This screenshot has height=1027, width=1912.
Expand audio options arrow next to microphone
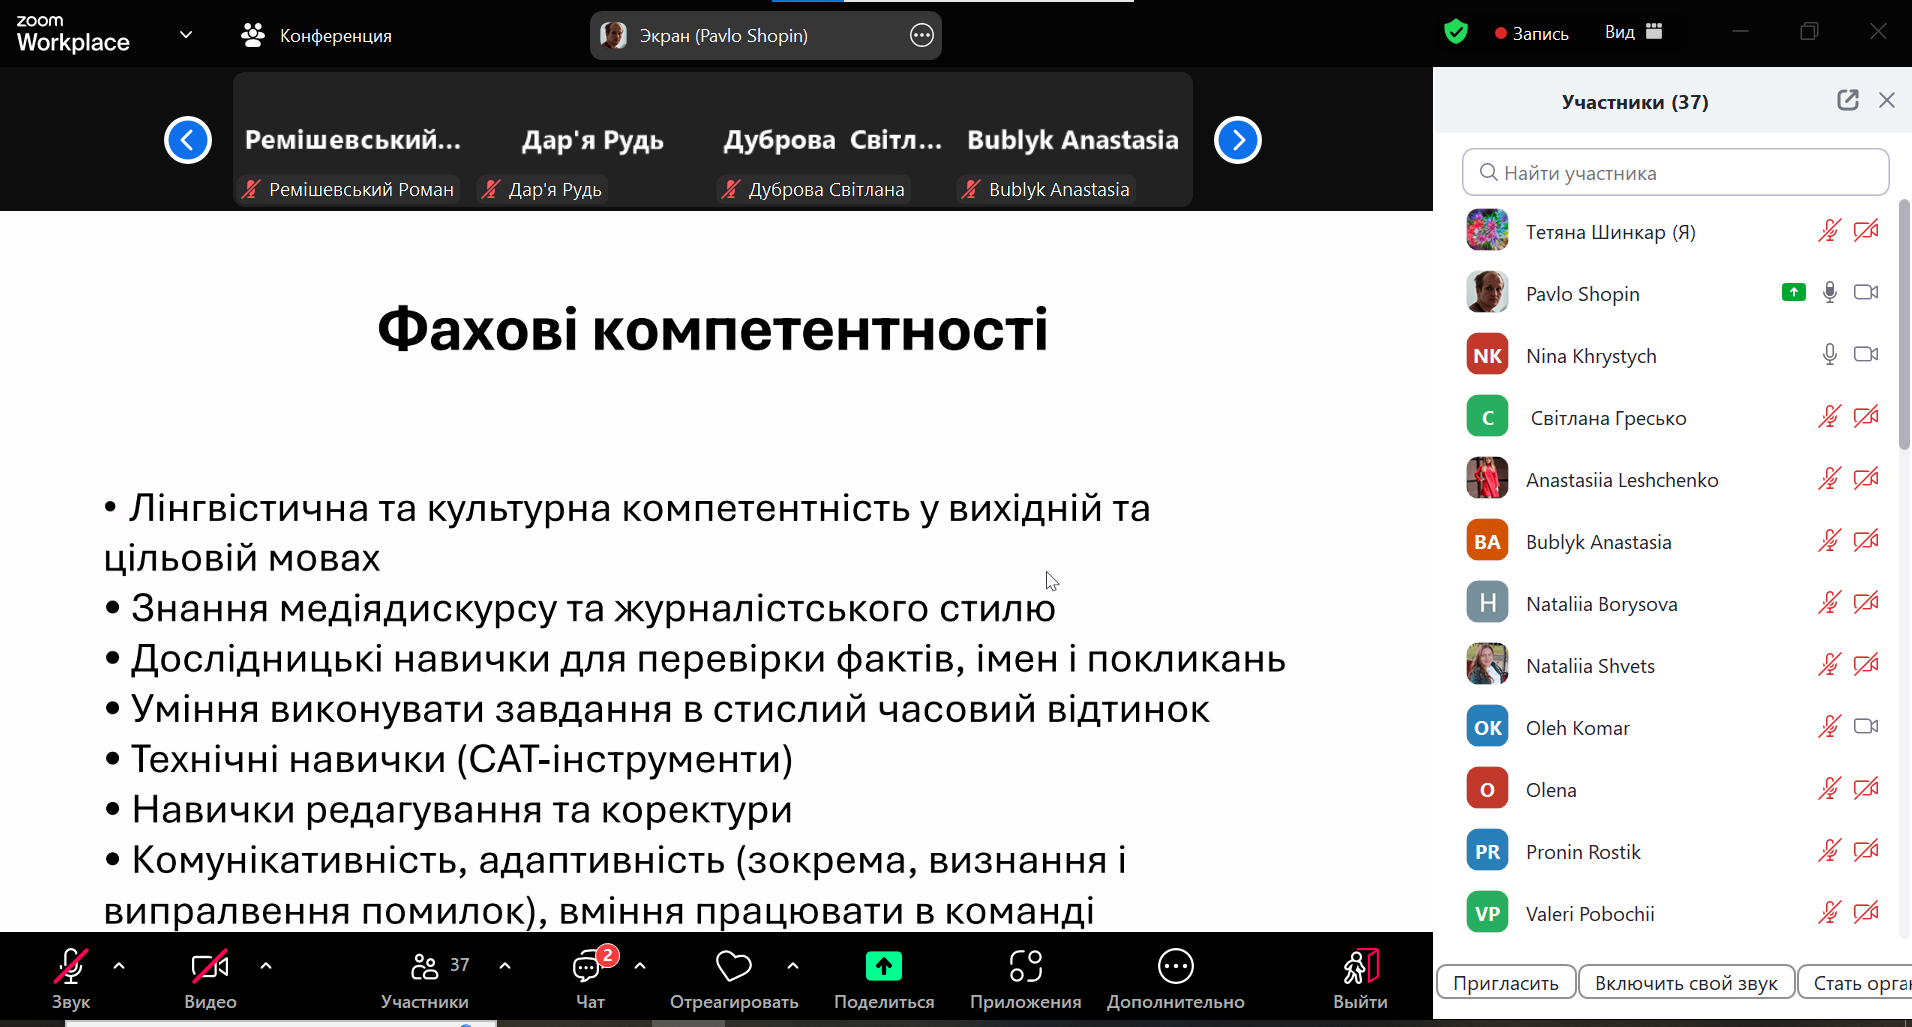(119, 966)
